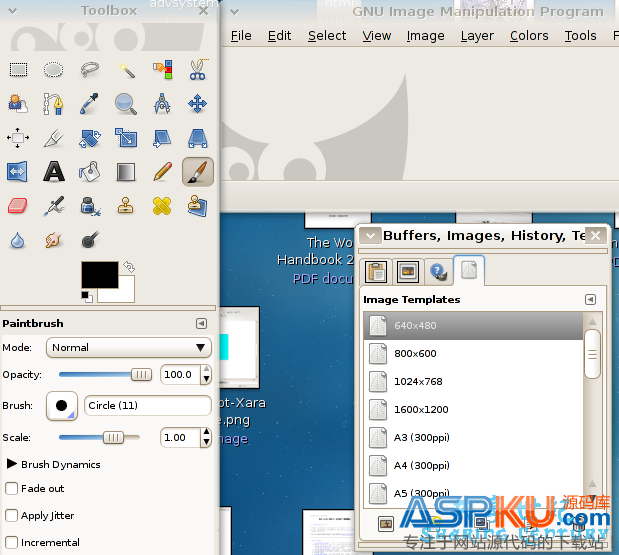This screenshot has height=555, width=619.
Task: Select the Measure compass tool
Action: (163, 104)
